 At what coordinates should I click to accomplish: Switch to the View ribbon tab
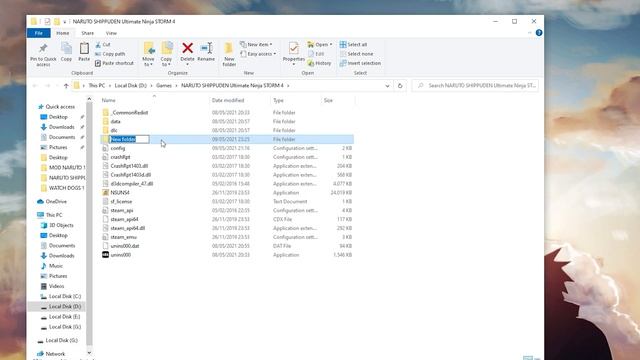pos(111,33)
